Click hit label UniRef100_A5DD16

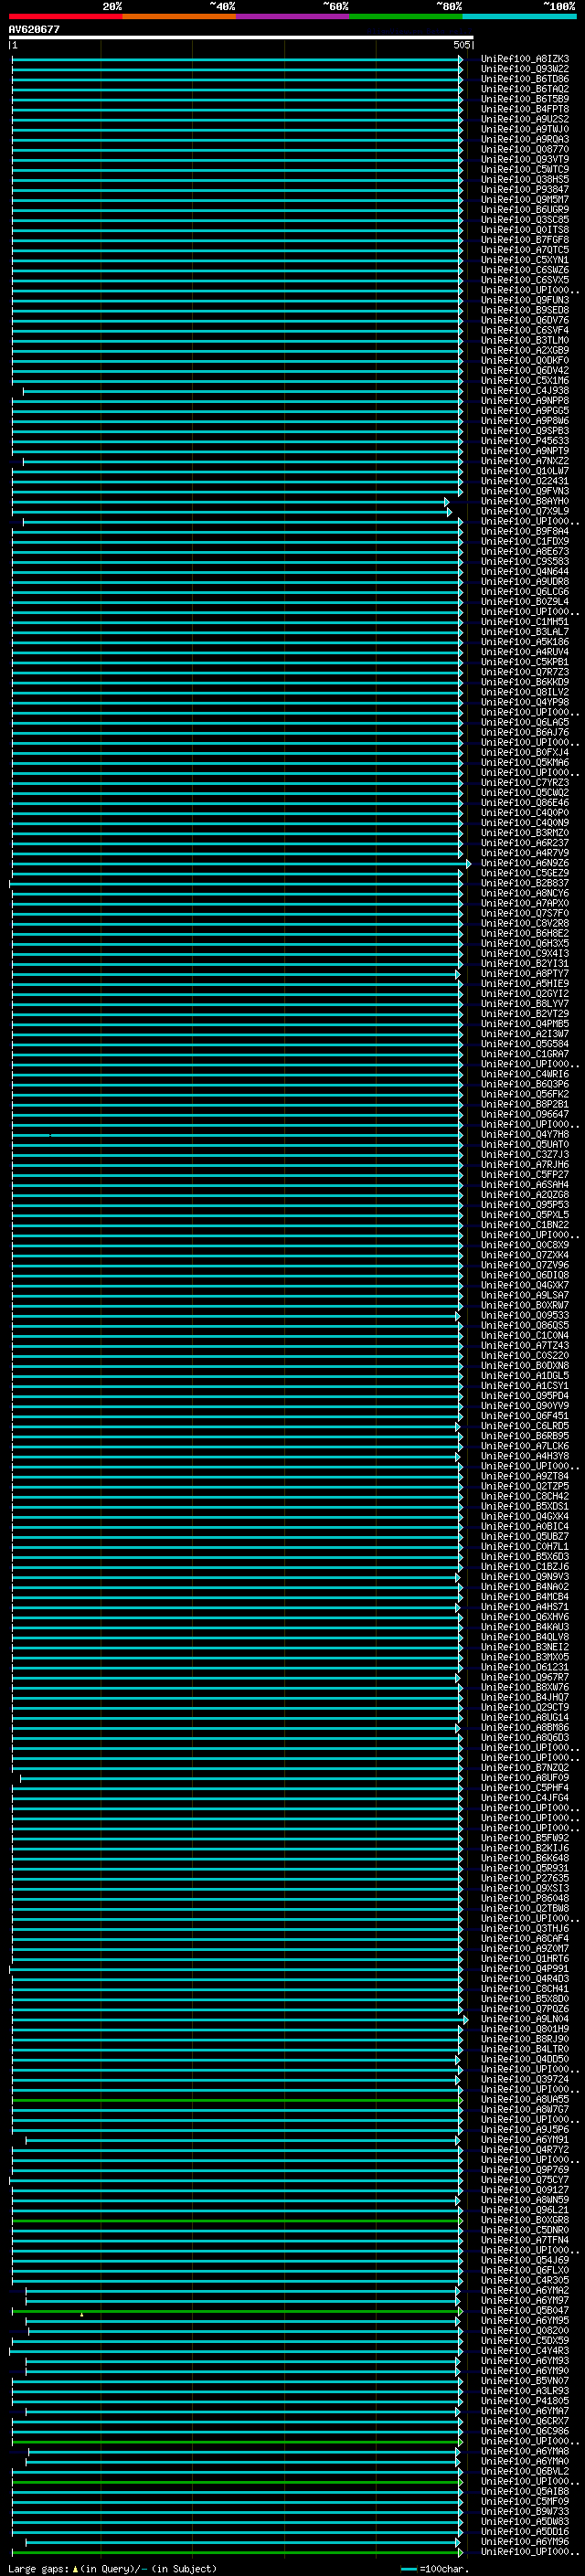[524, 2532]
